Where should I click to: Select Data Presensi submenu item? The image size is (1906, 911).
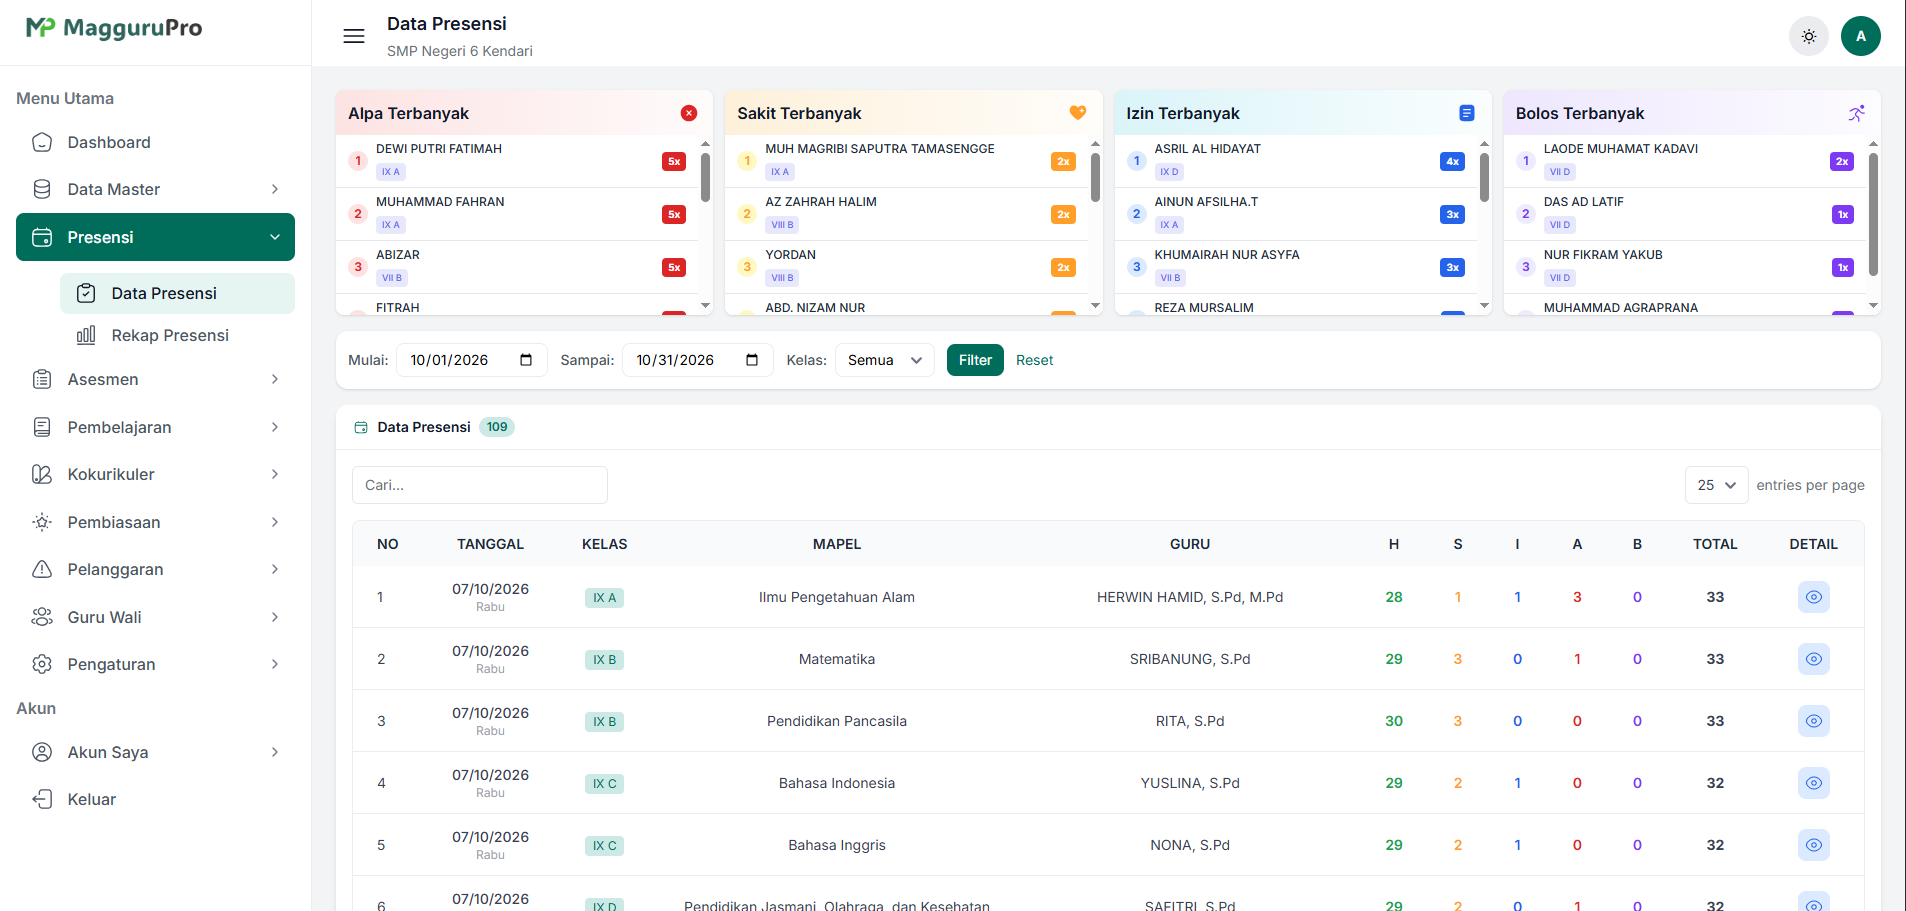tap(177, 293)
